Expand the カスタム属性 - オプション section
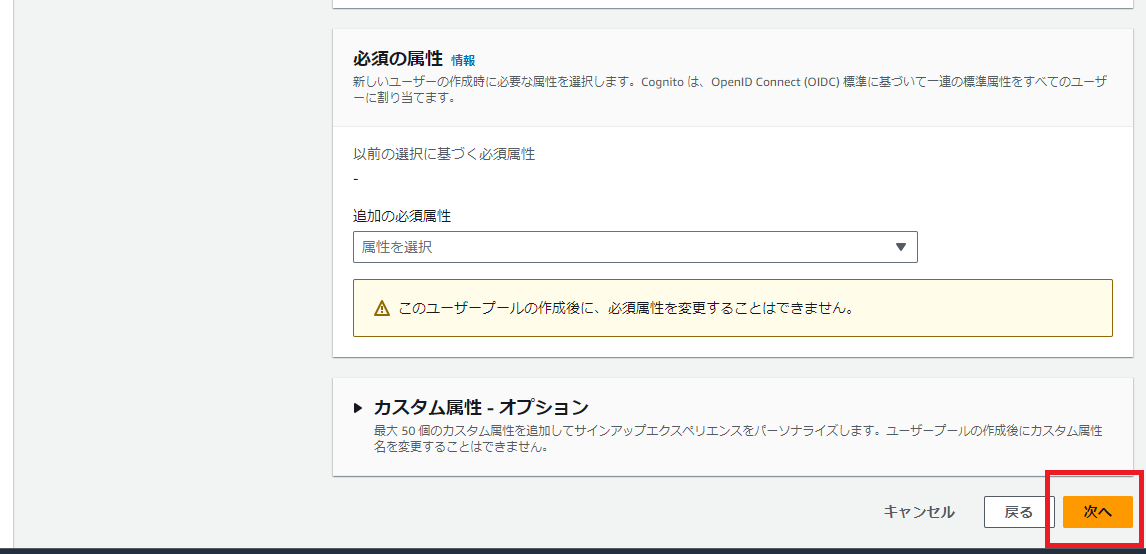This screenshot has height=554, width=1146. [358, 407]
